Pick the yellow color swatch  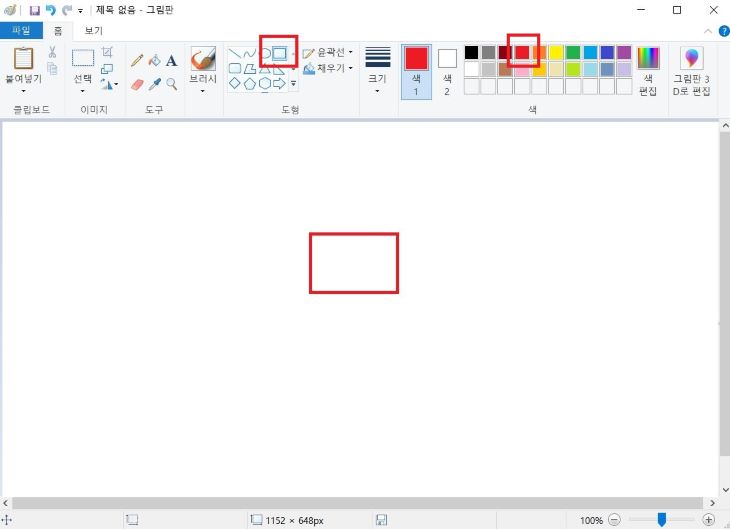click(x=556, y=53)
